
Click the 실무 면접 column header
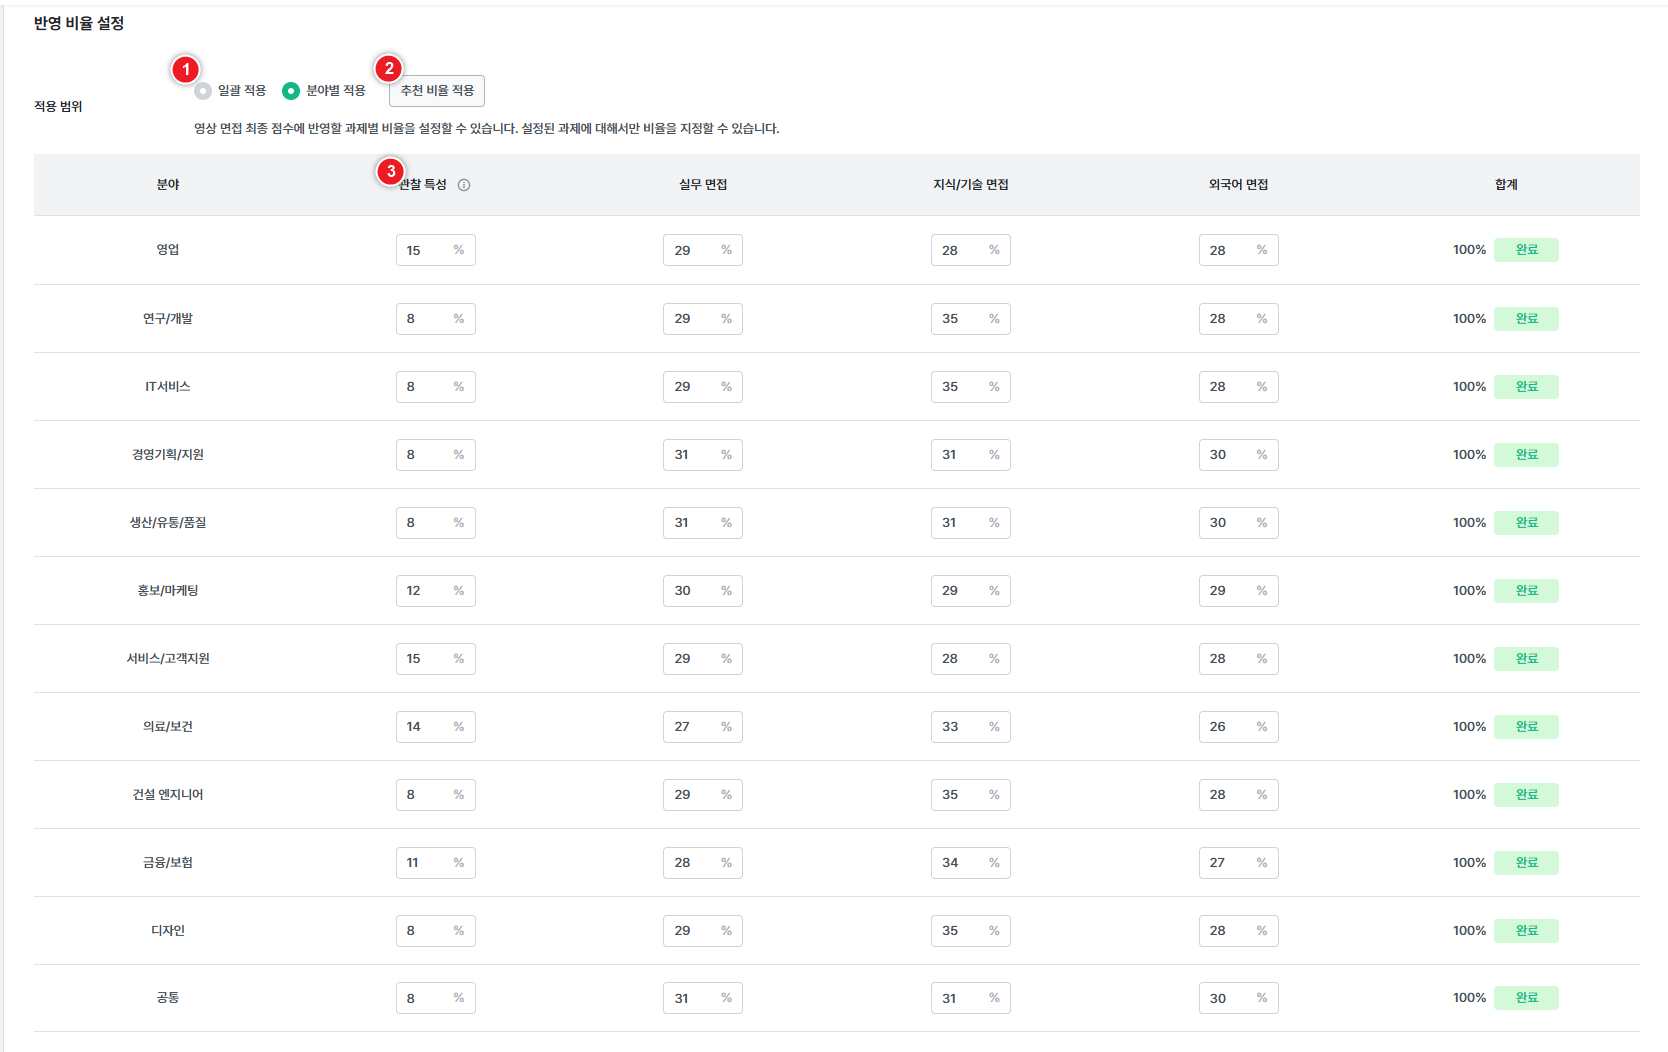point(702,185)
